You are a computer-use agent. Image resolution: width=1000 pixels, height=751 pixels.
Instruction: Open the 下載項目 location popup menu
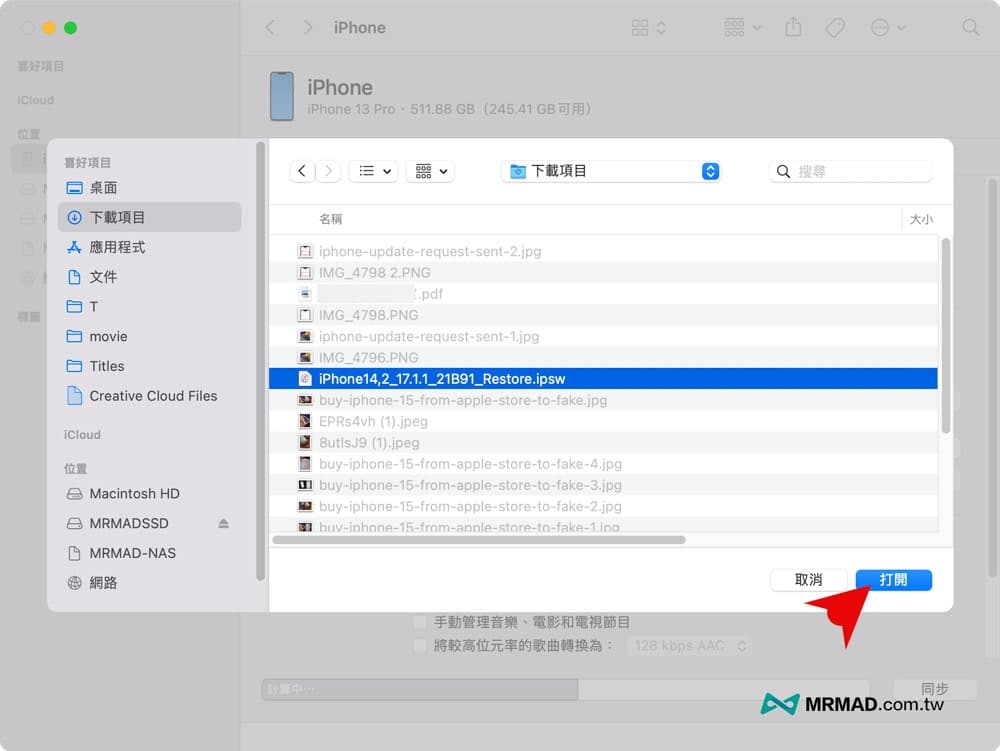[x=611, y=171]
